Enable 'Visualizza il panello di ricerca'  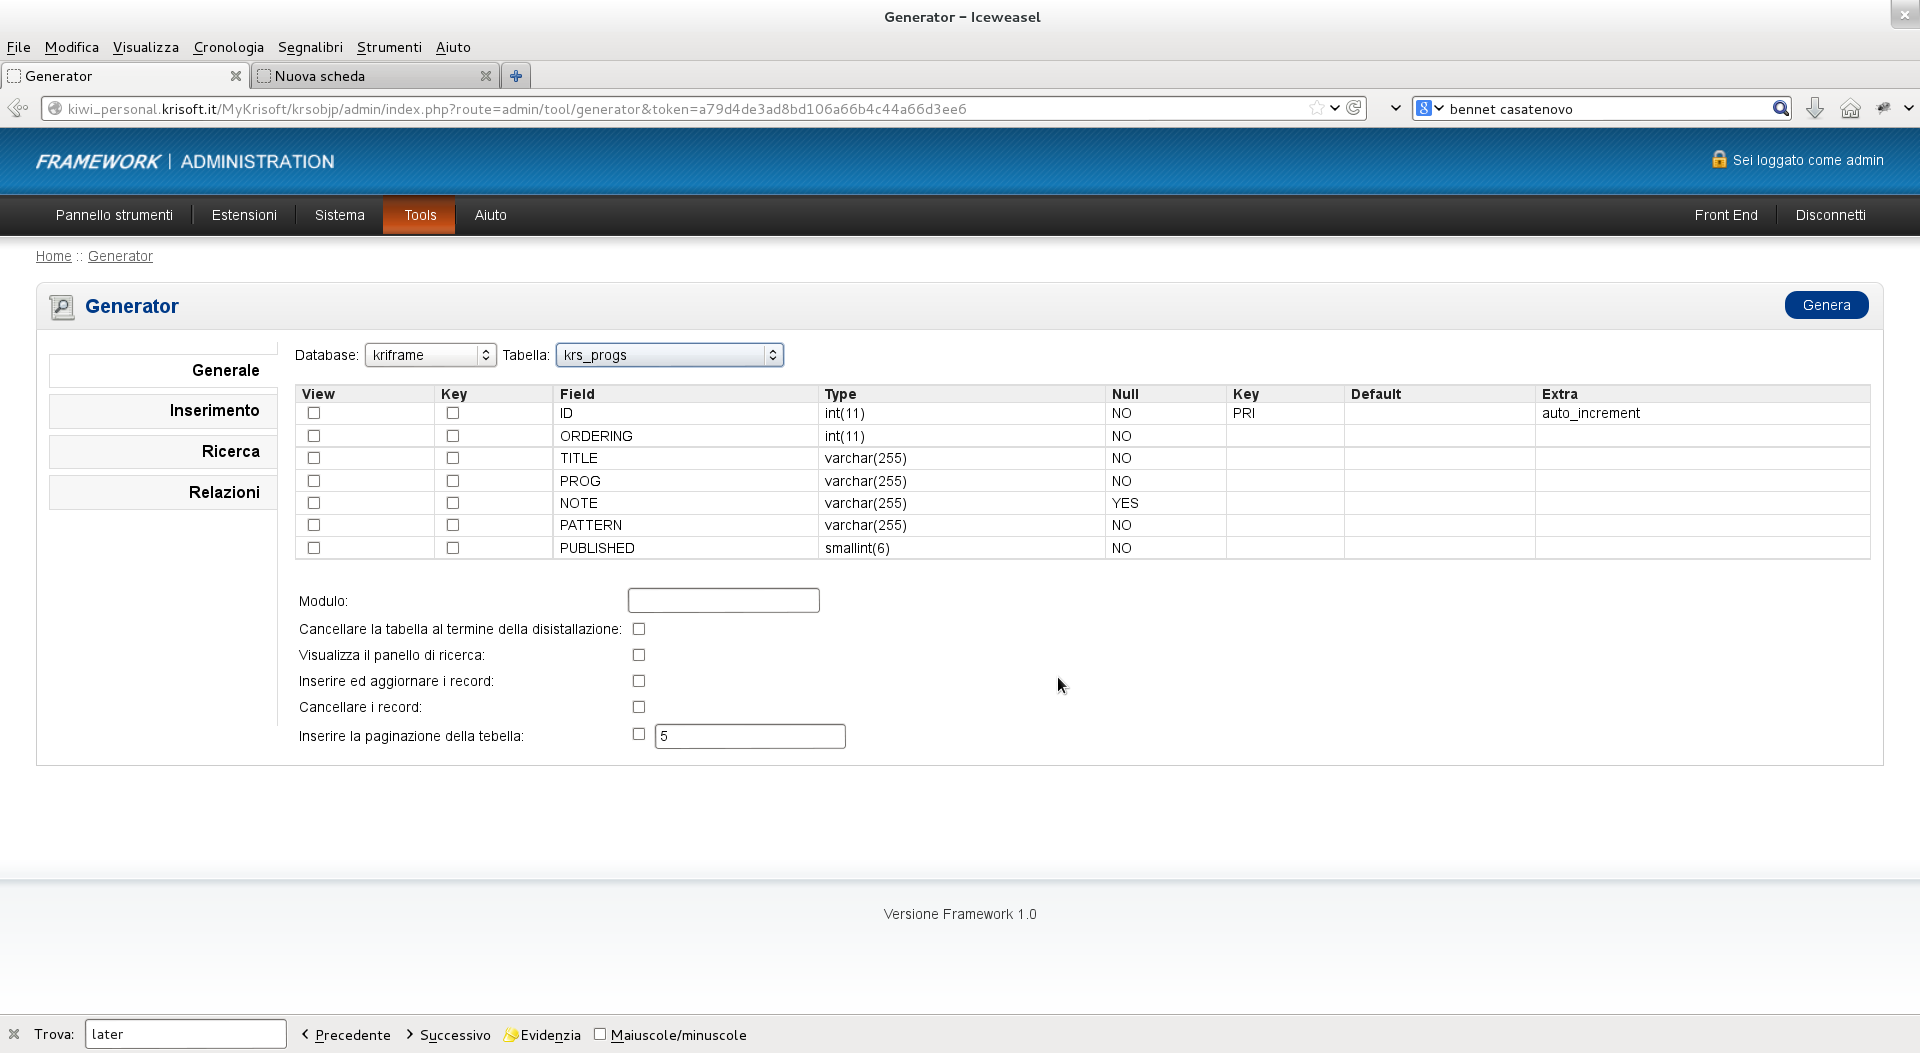point(639,655)
